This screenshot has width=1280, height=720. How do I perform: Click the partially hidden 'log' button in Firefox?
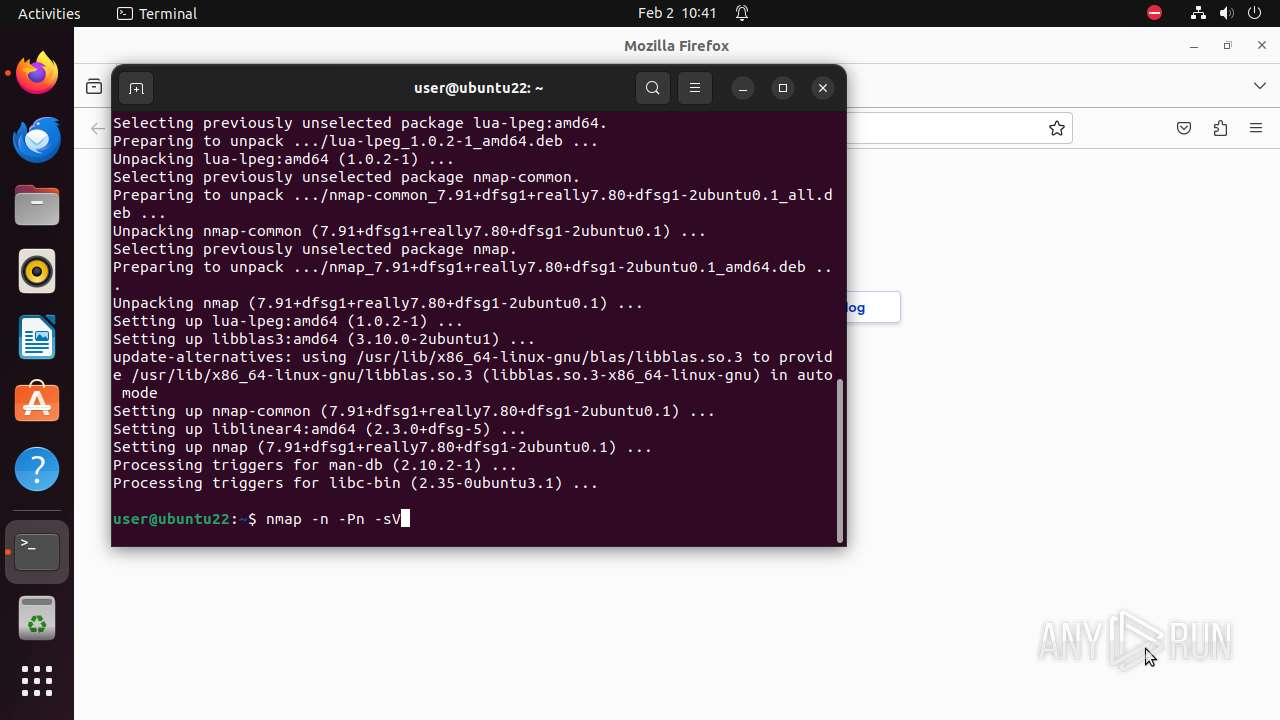873,307
